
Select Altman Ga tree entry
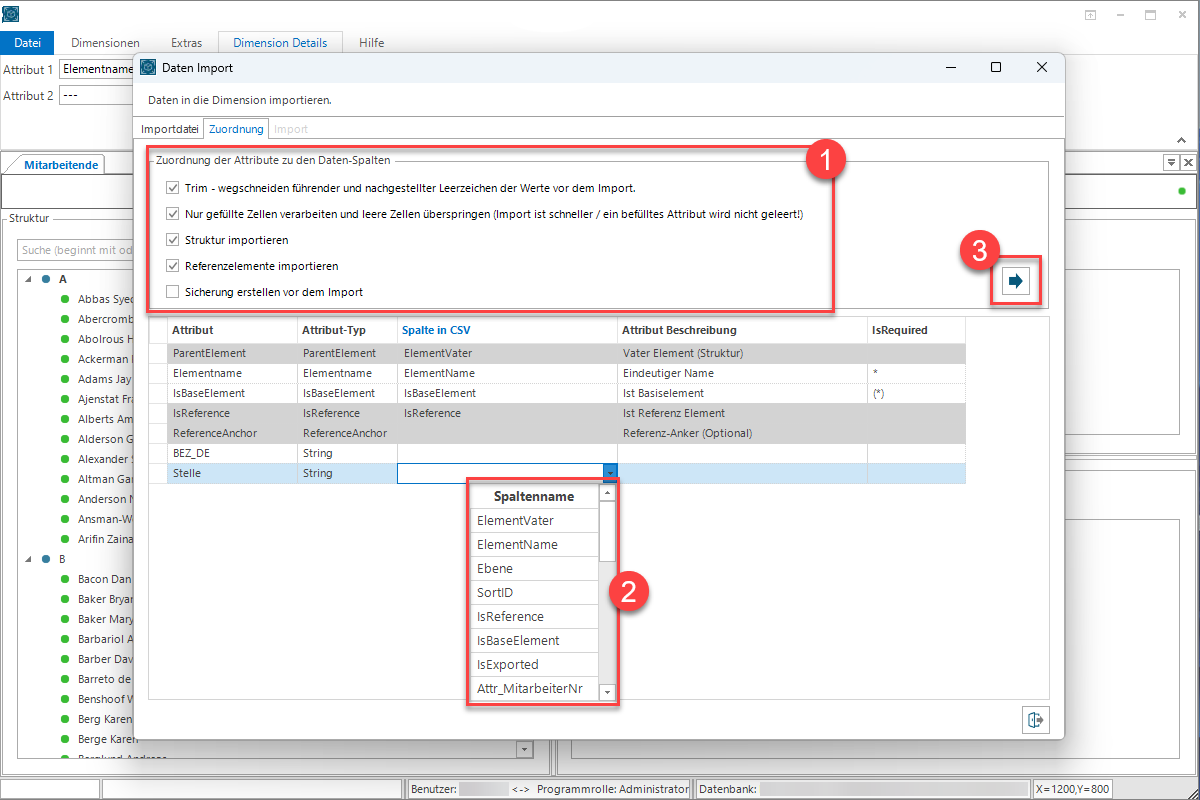[104, 479]
